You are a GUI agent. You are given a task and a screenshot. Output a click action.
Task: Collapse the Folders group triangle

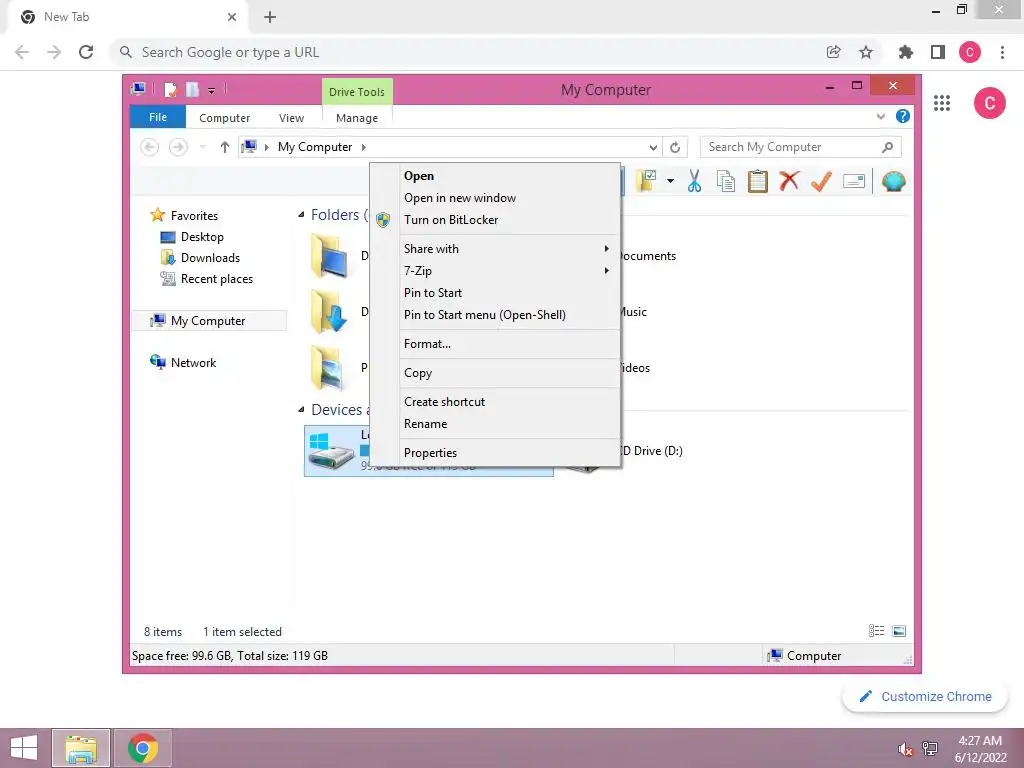point(301,215)
